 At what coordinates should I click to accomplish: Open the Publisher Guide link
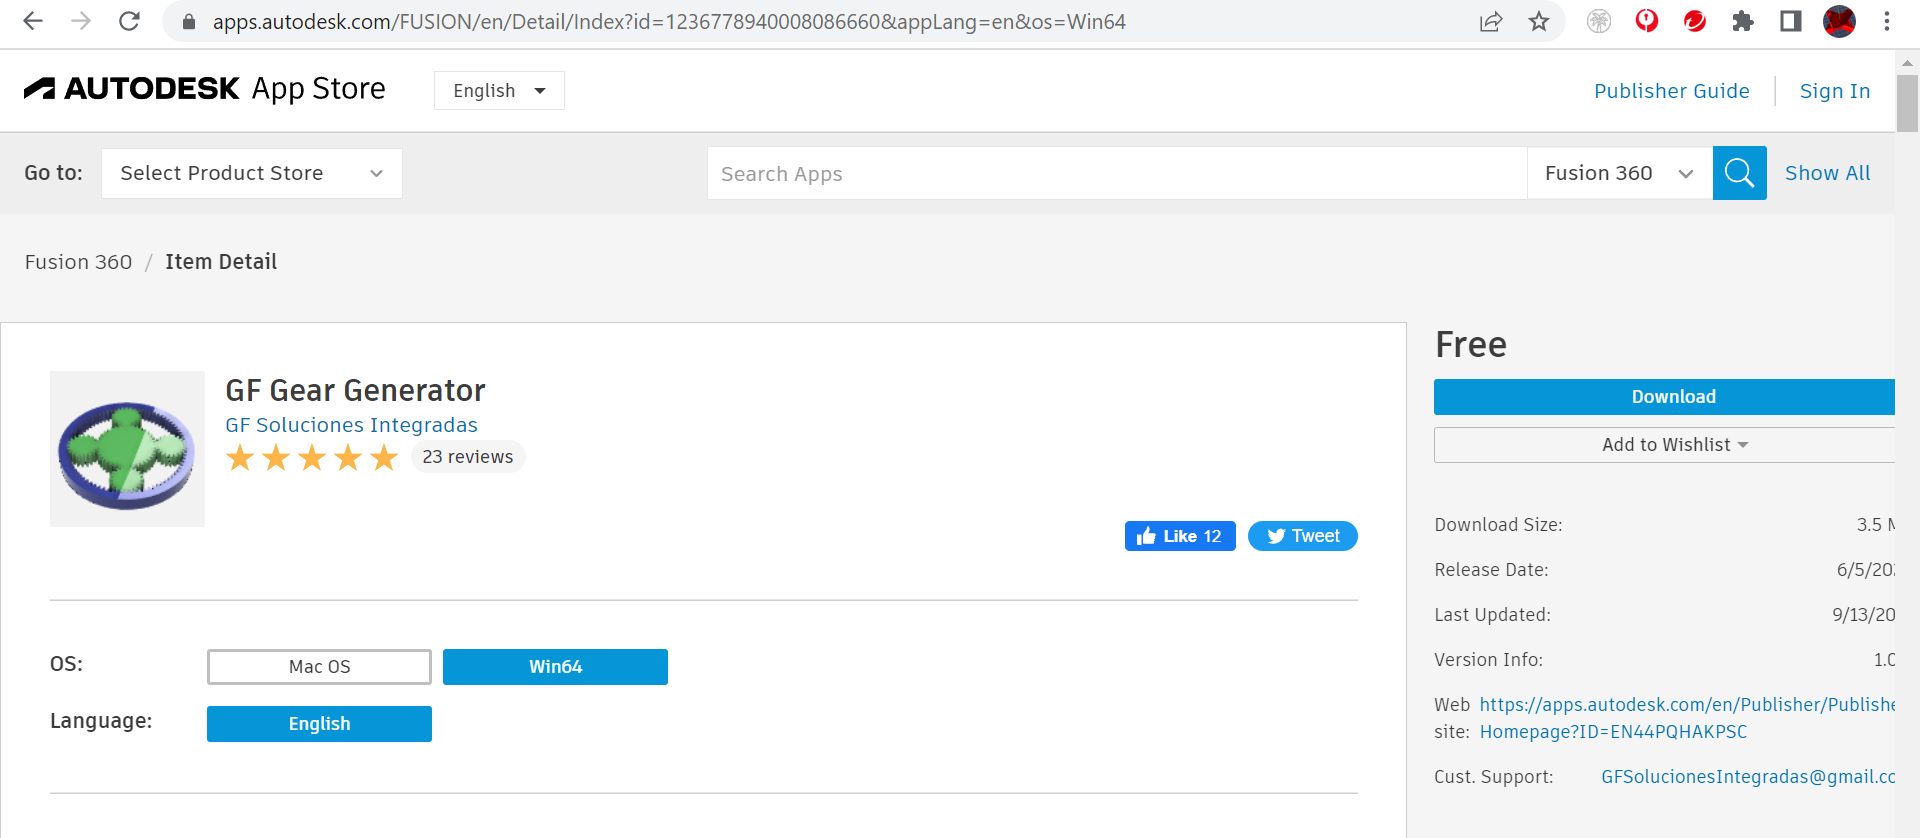pyautogui.click(x=1672, y=91)
